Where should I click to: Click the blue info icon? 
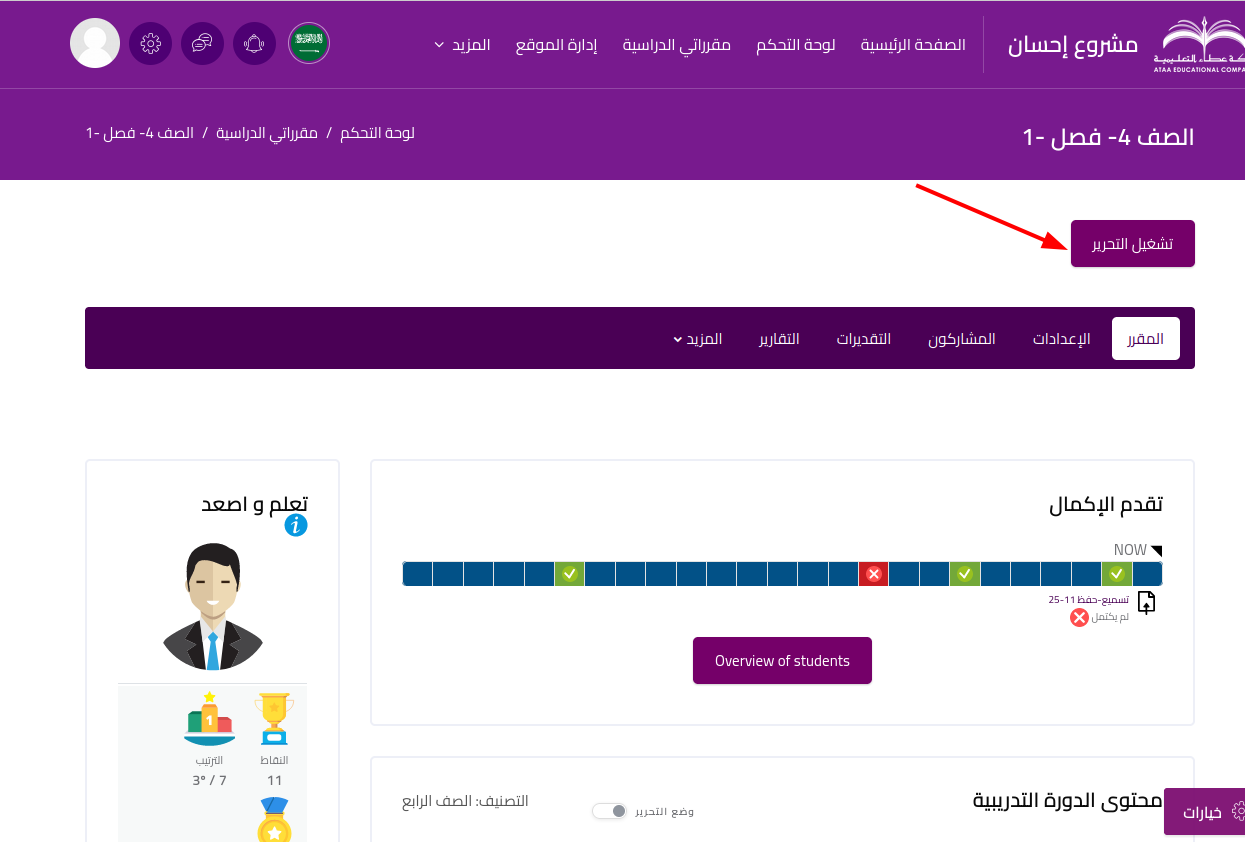click(296, 525)
